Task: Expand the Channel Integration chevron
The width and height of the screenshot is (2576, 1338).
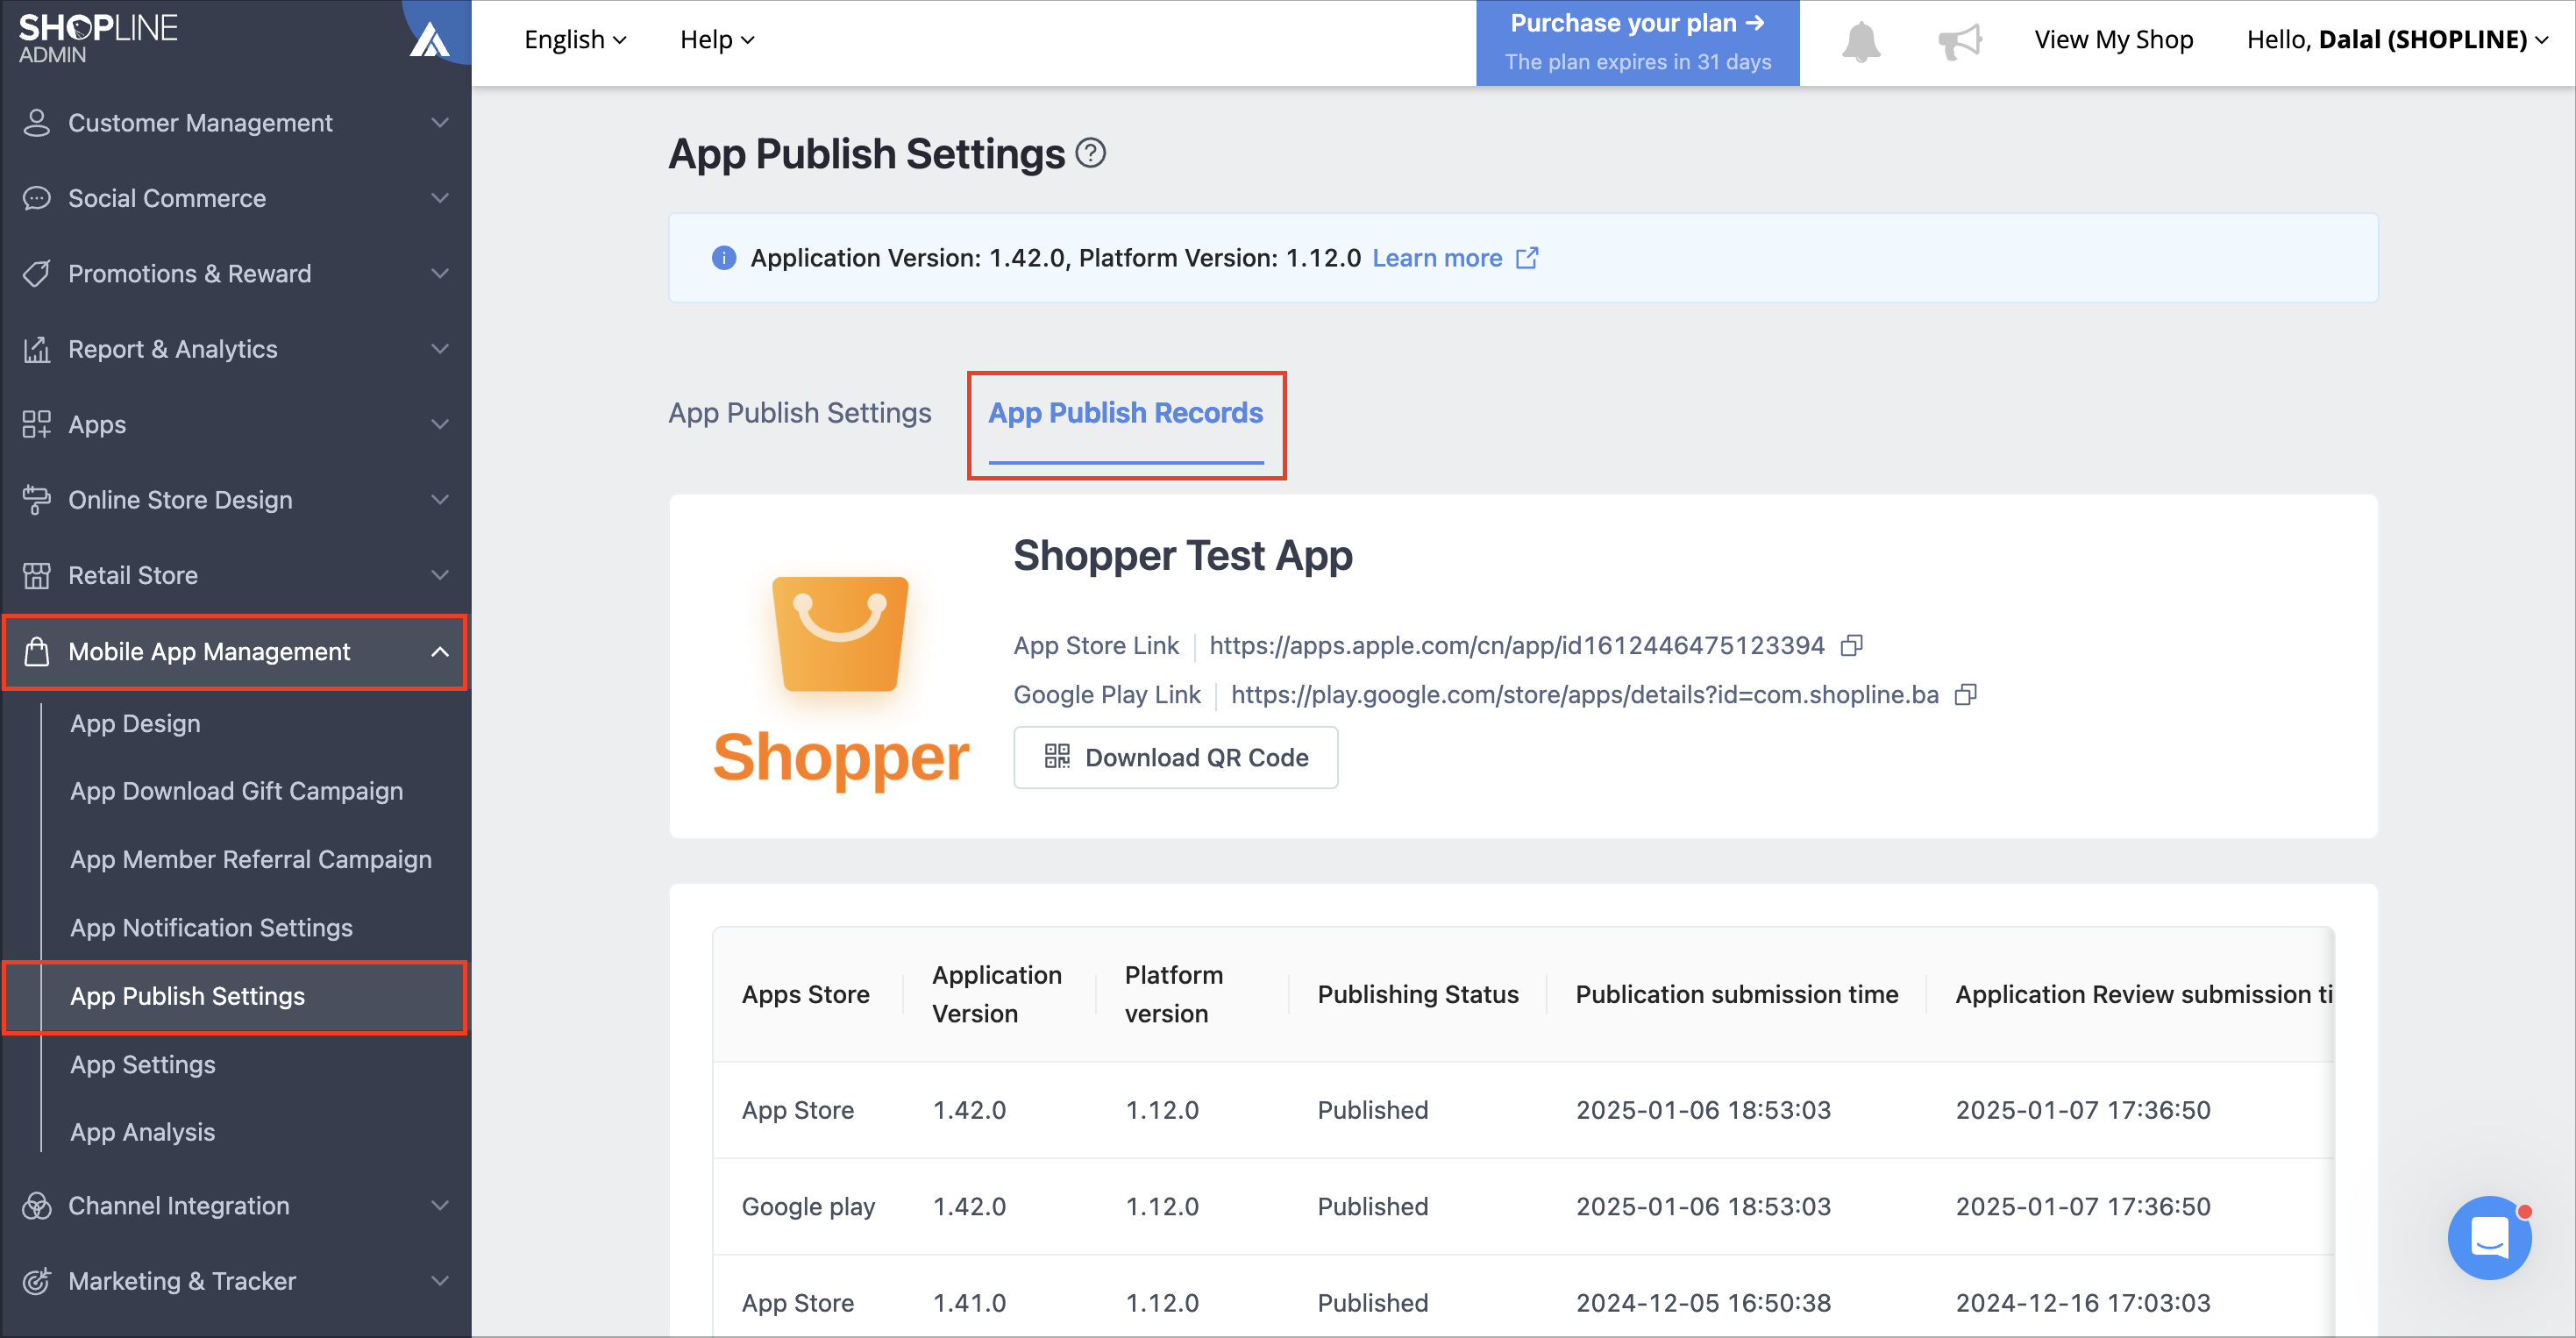Action: (x=439, y=1206)
